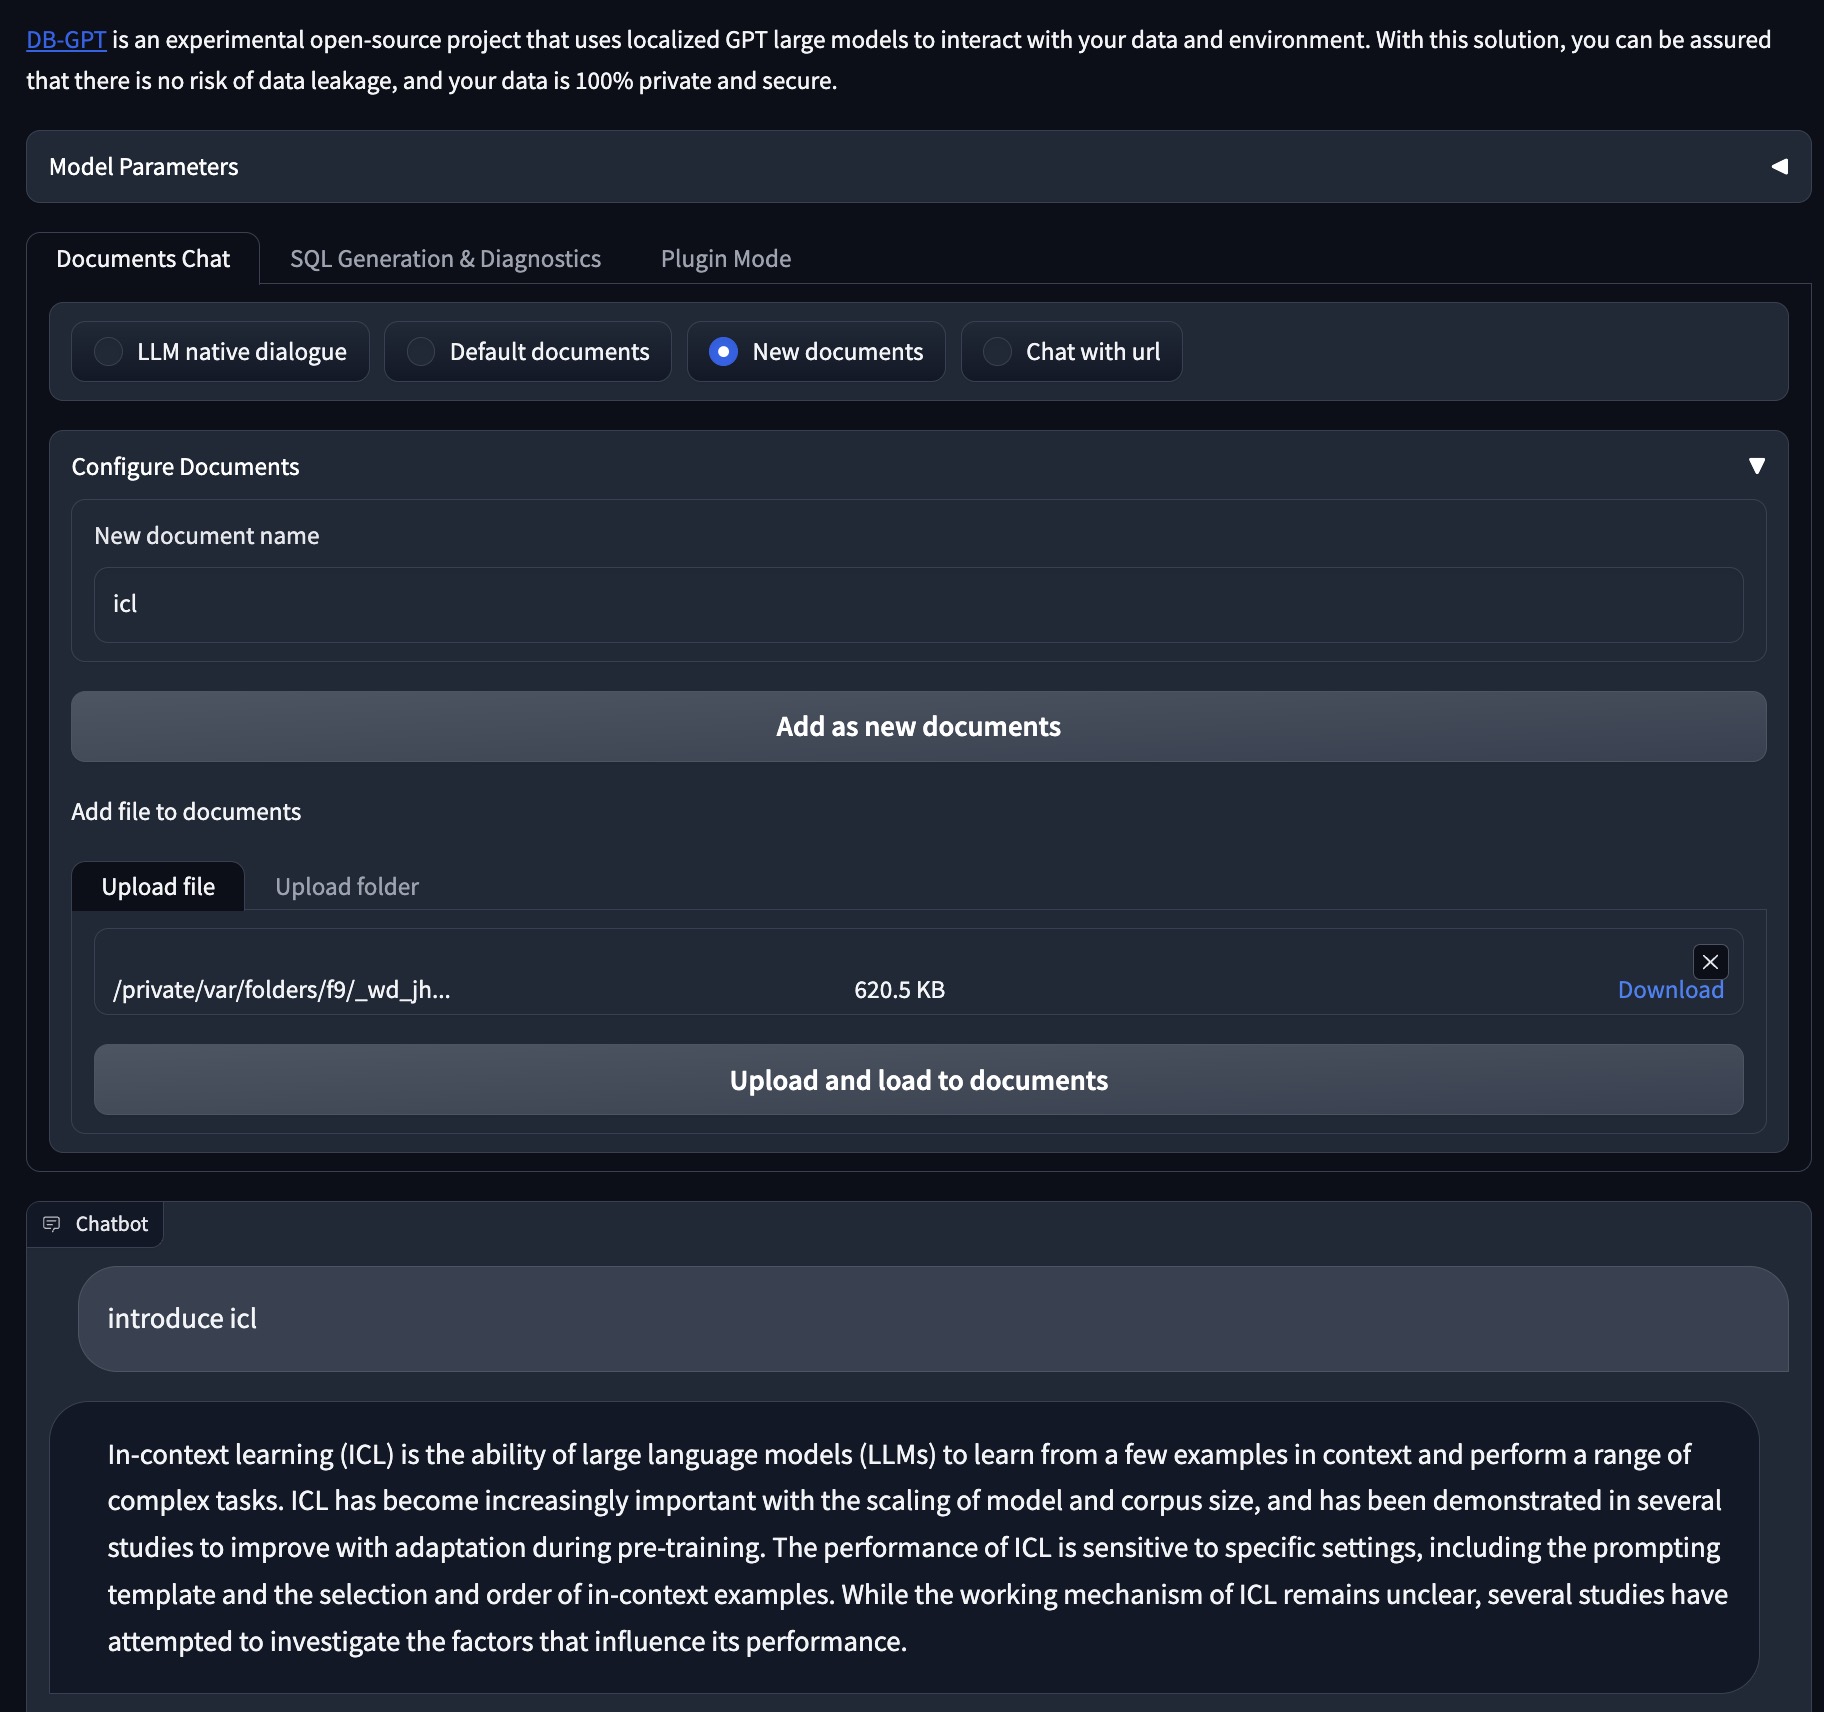This screenshot has width=1824, height=1712.
Task: Click the 'introduce icl' chat message
Action: (x=182, y=1319)
